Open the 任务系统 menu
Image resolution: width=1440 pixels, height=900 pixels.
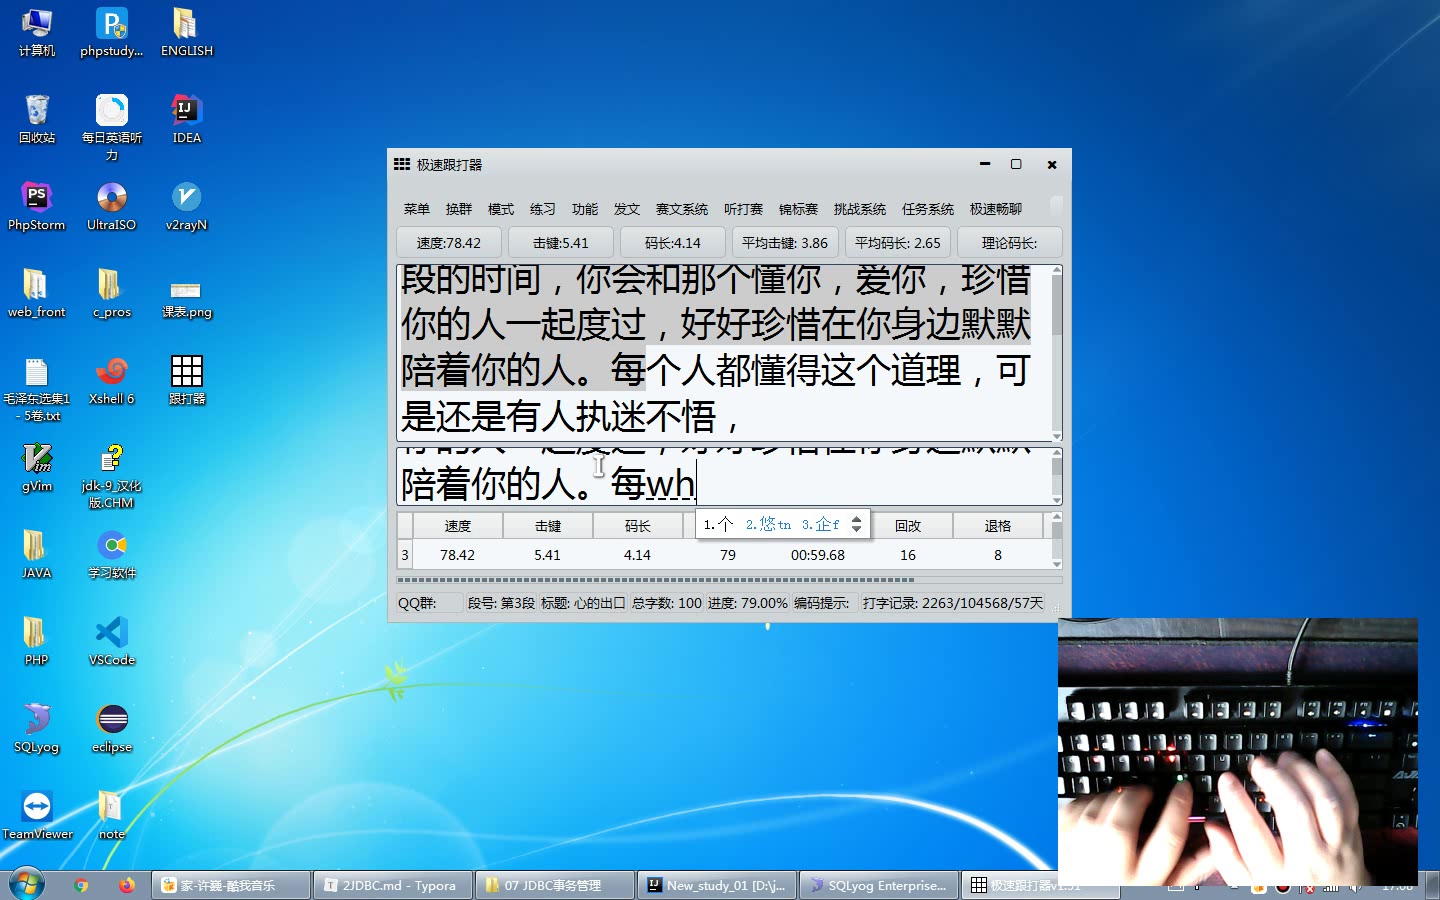coord(928,209)
